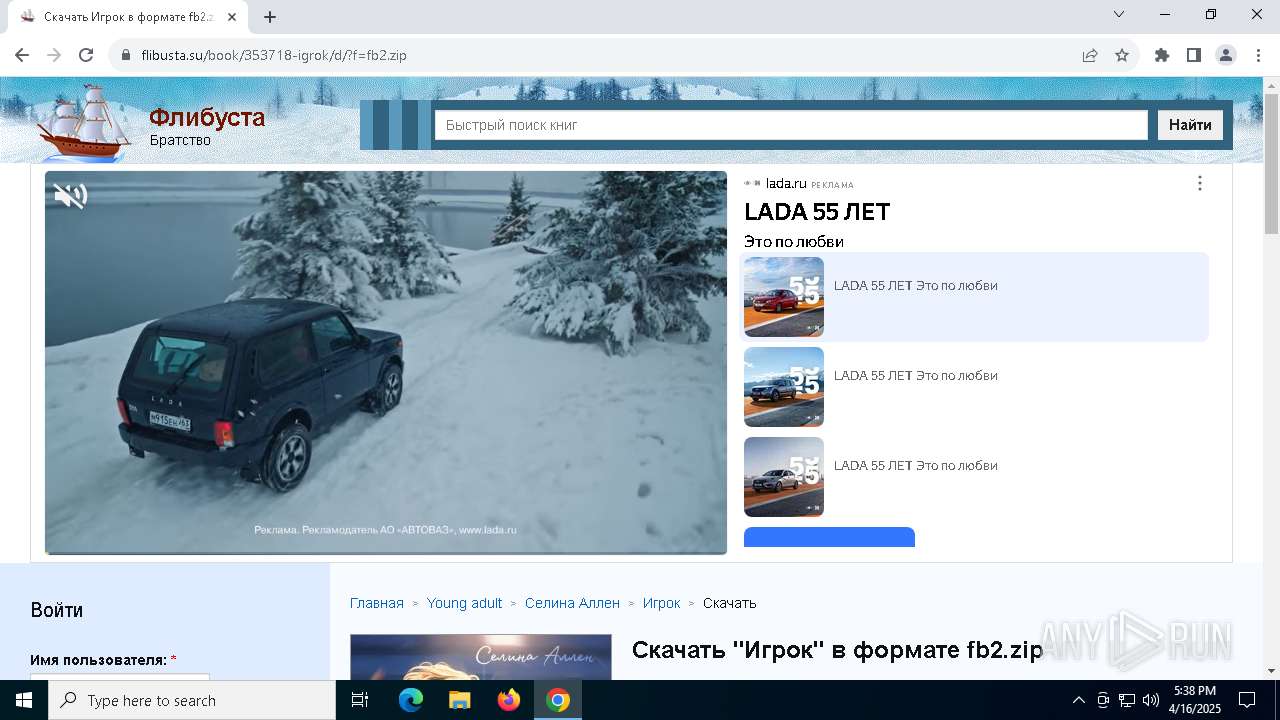
Task: Share this page via address bar icon
Action: coord(1090,55)
